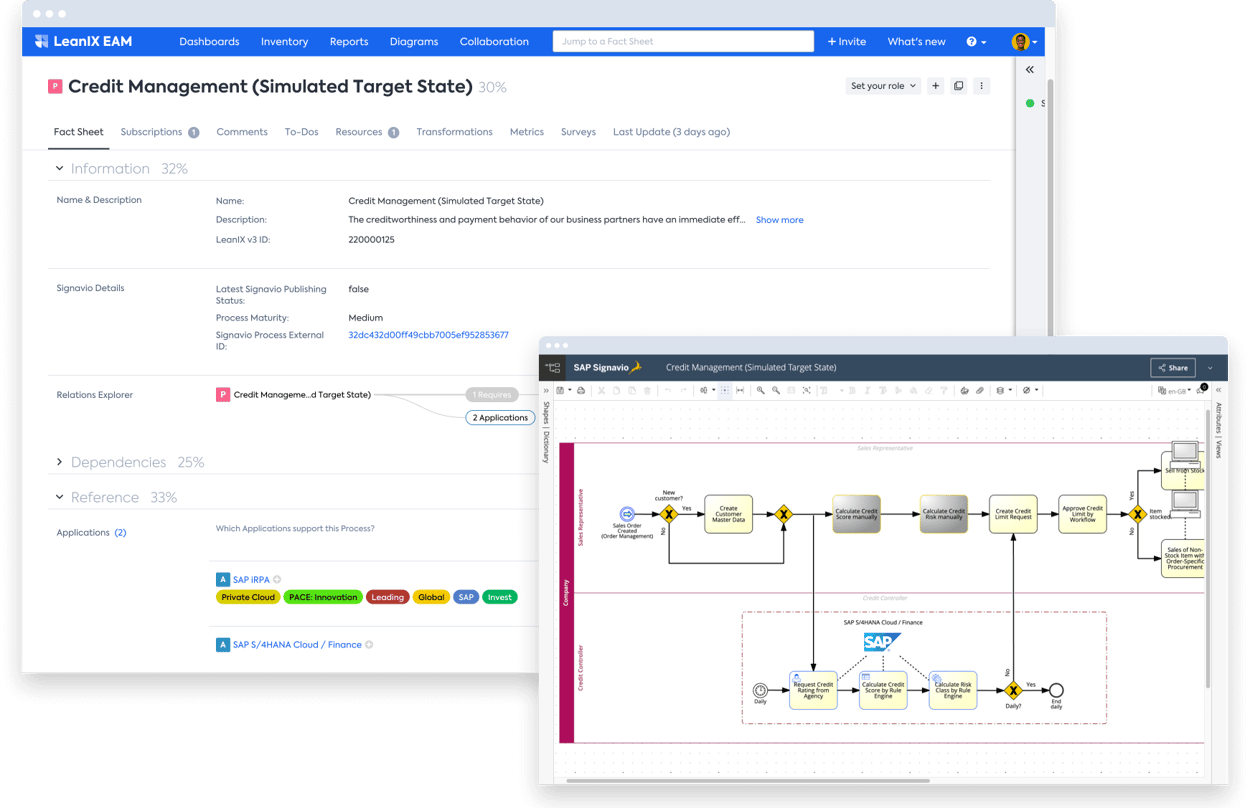Screen dimensions: 1250x808
Task: Select the yellow Private Cloud tag
Action: coord(248,596)
